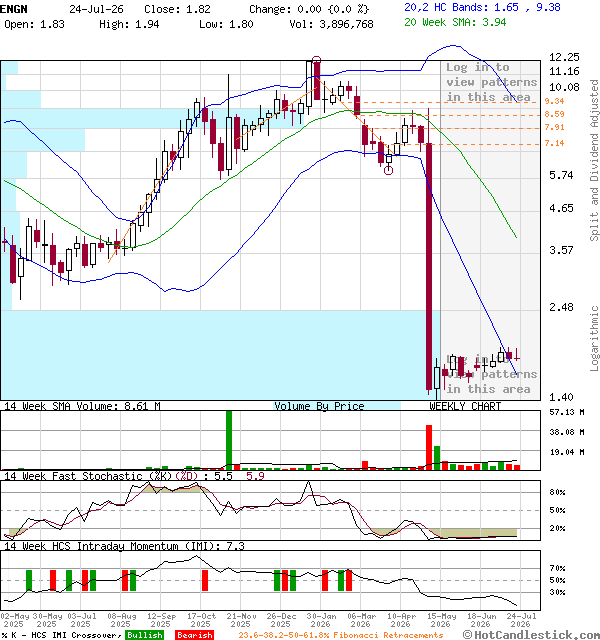
Task: Click the upper 'Log in to view patterns' text
Action: (x=491, y=82)
